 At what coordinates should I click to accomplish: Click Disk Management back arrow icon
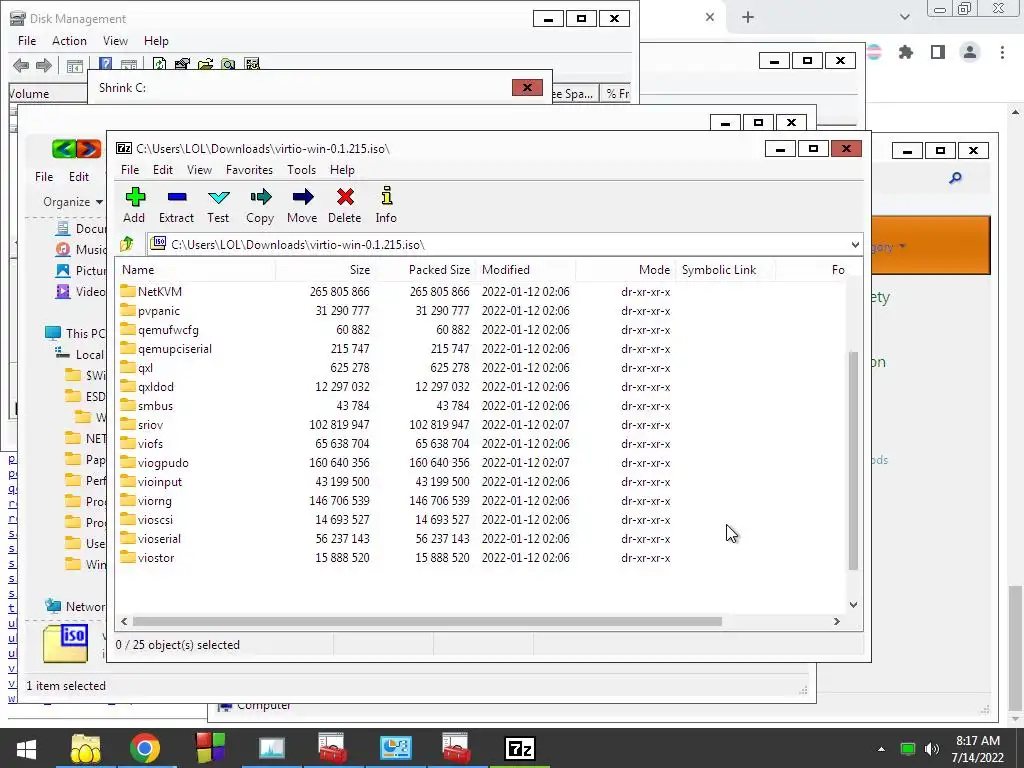pyautogui.click(x=21, y=65)
